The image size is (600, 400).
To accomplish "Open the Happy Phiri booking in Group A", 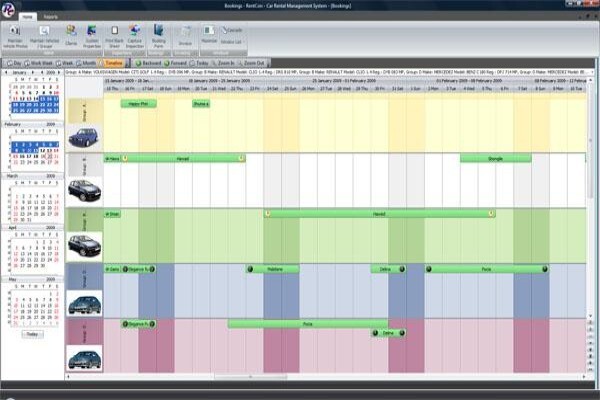I will (x=139, y=104).
